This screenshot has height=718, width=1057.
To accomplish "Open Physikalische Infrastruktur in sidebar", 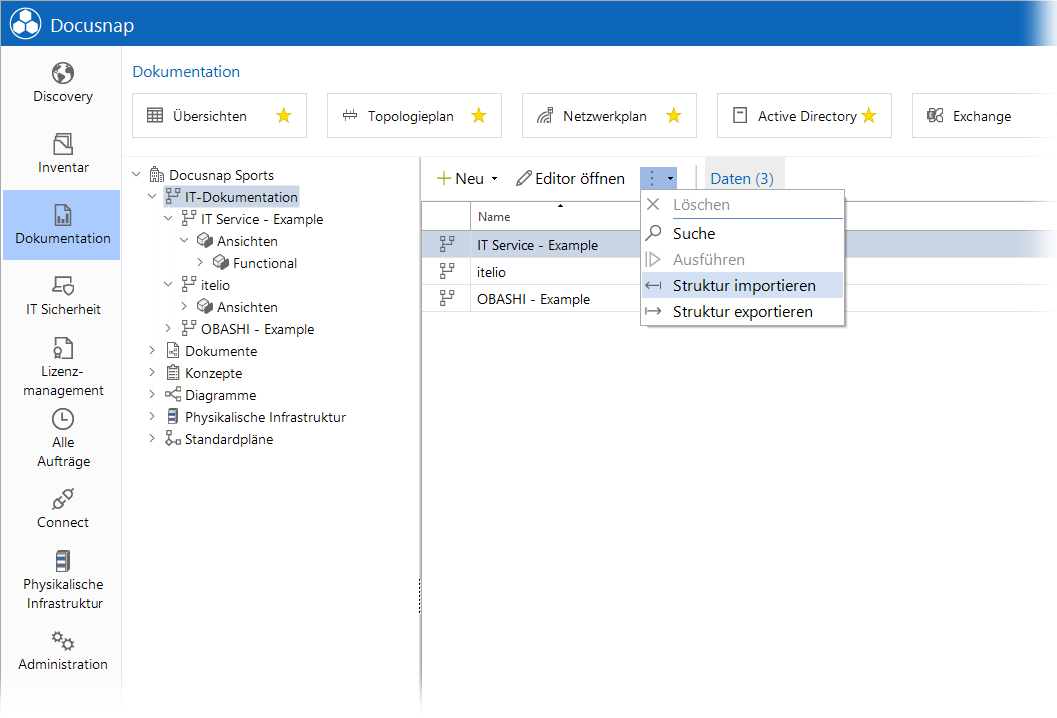I will point(63,580).
